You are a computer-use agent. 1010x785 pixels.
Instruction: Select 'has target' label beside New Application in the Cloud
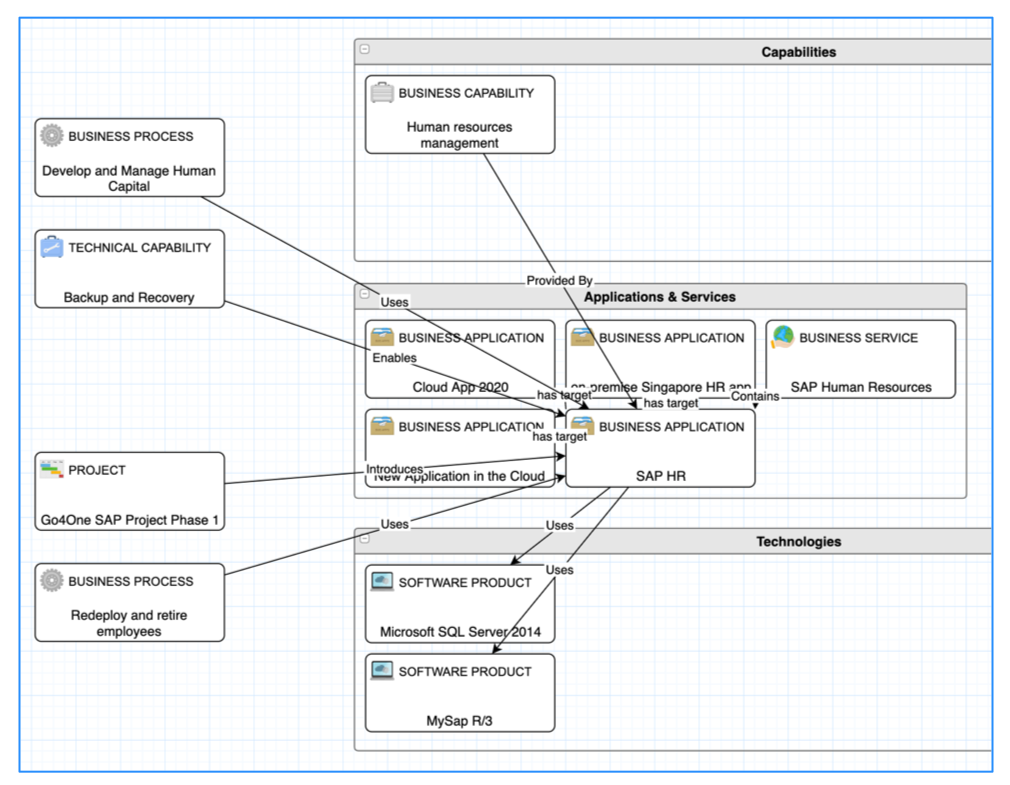[559, 437]
